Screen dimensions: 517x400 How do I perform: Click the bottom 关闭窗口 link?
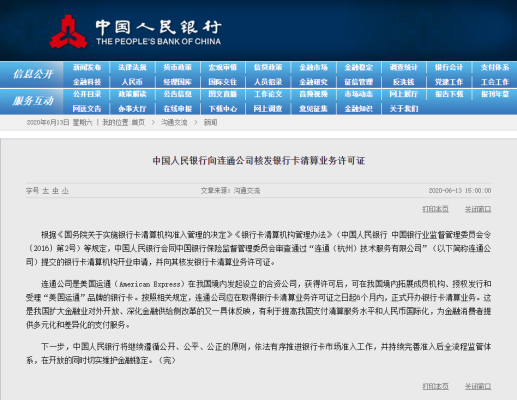pyautogui.click(x=478, y=386)
